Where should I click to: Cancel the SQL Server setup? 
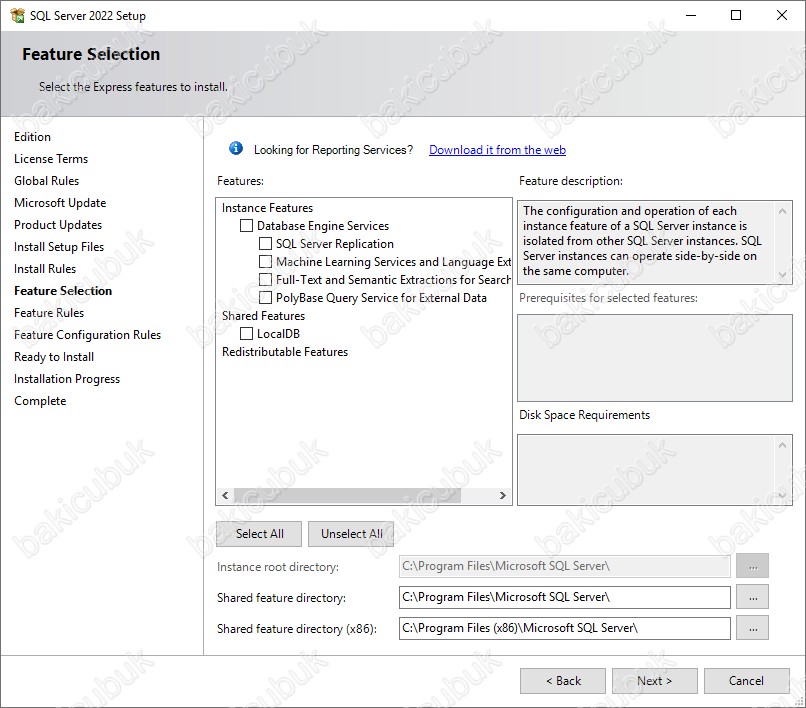[x=746, y=681]
